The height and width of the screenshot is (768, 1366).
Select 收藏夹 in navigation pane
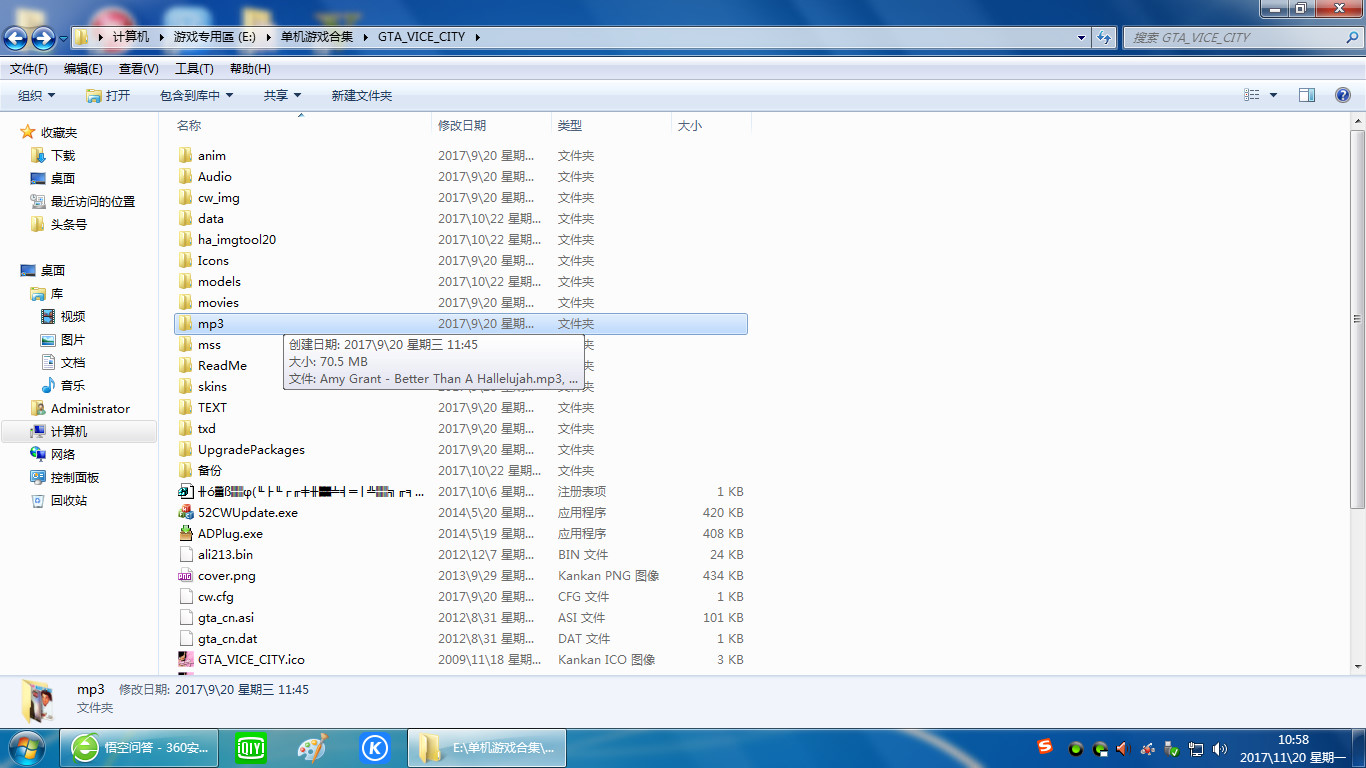point(59,132)
